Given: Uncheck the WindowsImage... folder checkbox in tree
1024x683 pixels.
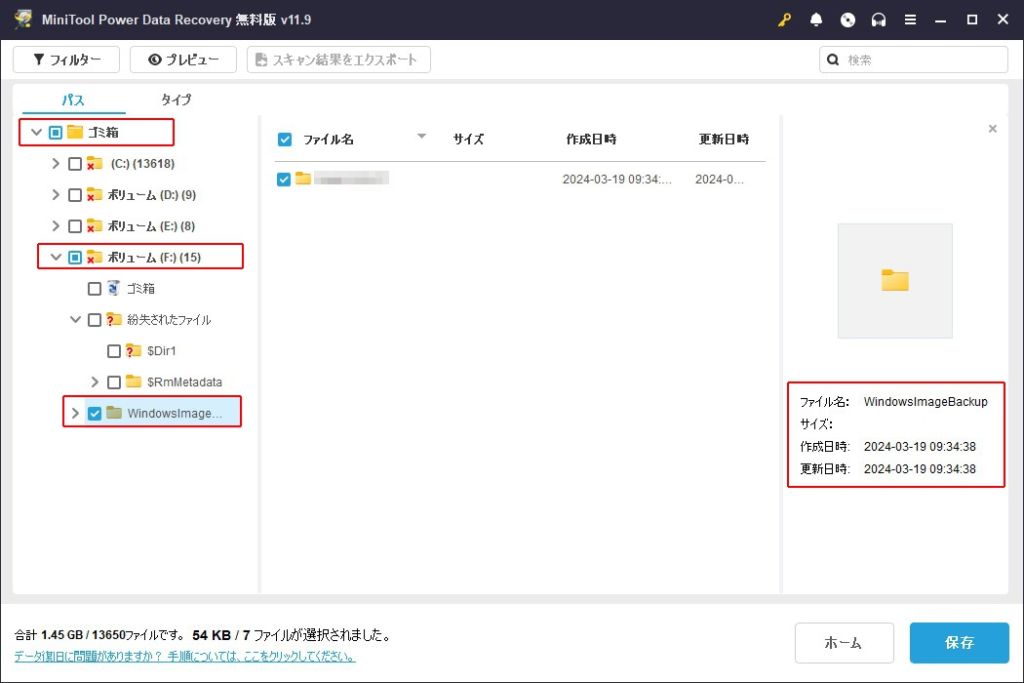Looking at the screenshot, I should pos(95,413).
